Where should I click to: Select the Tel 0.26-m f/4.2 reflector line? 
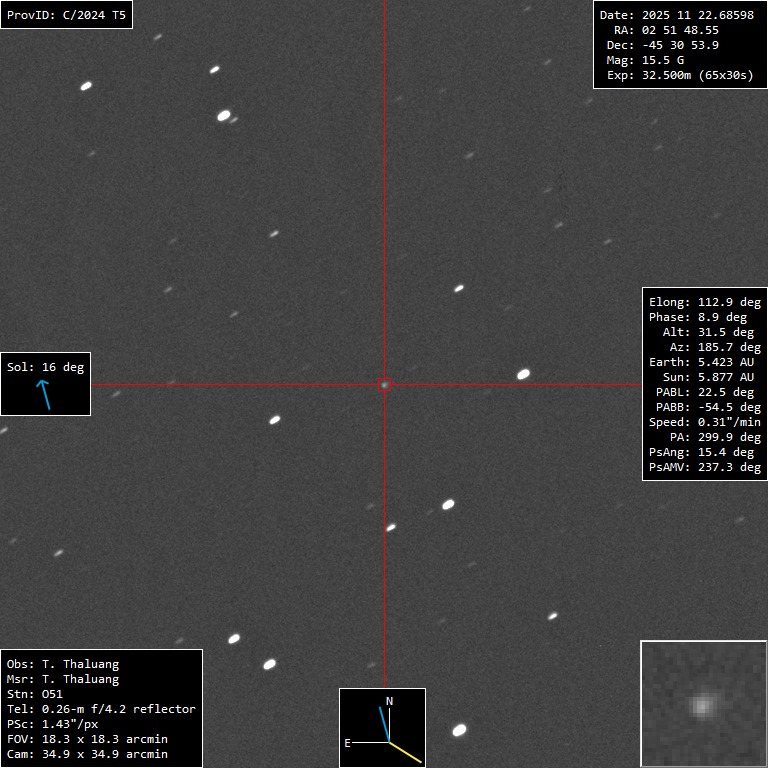click(x=101, y=709)
